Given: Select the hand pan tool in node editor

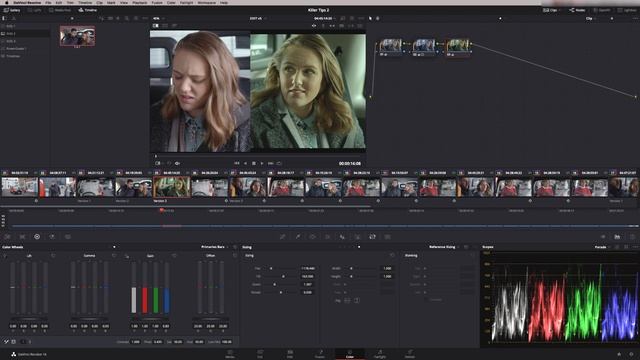Looking at the screenshot, I should pos(378,18).
